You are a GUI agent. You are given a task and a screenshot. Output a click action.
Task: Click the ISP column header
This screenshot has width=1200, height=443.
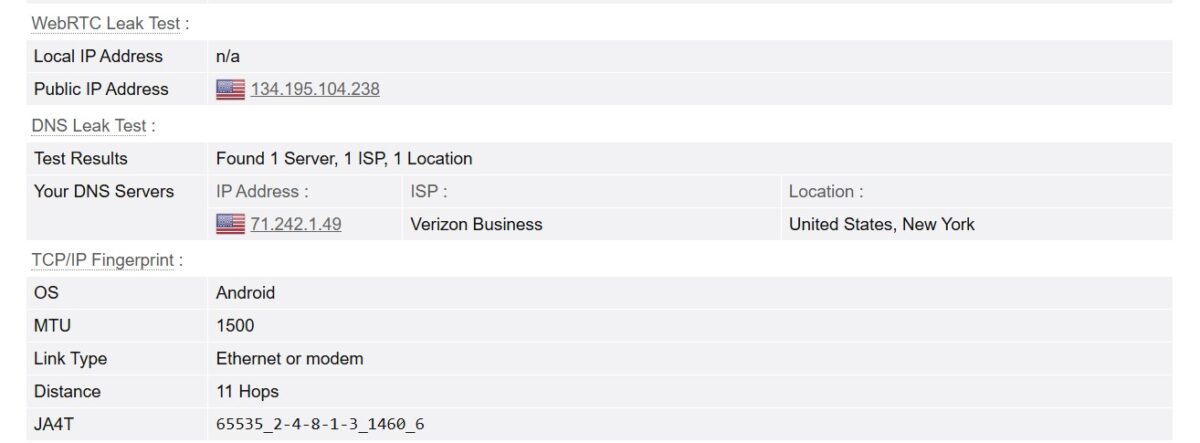click(428, 191)
